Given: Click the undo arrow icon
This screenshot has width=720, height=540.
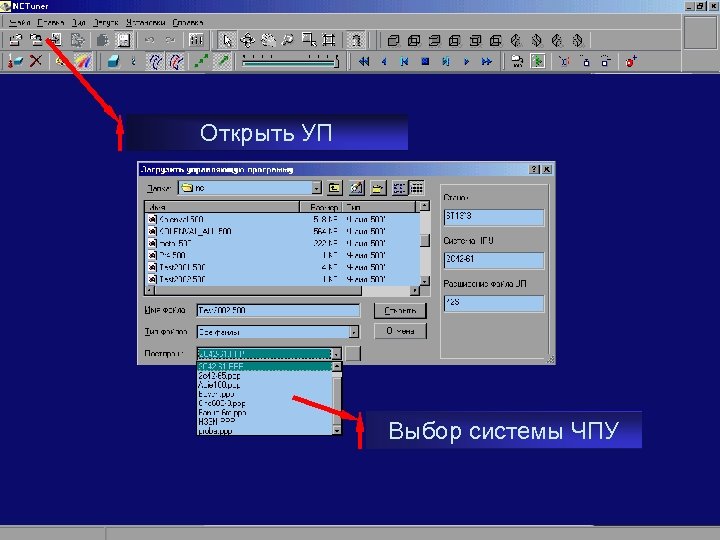Looking at the screenshot, I should [x=149, y=40].
